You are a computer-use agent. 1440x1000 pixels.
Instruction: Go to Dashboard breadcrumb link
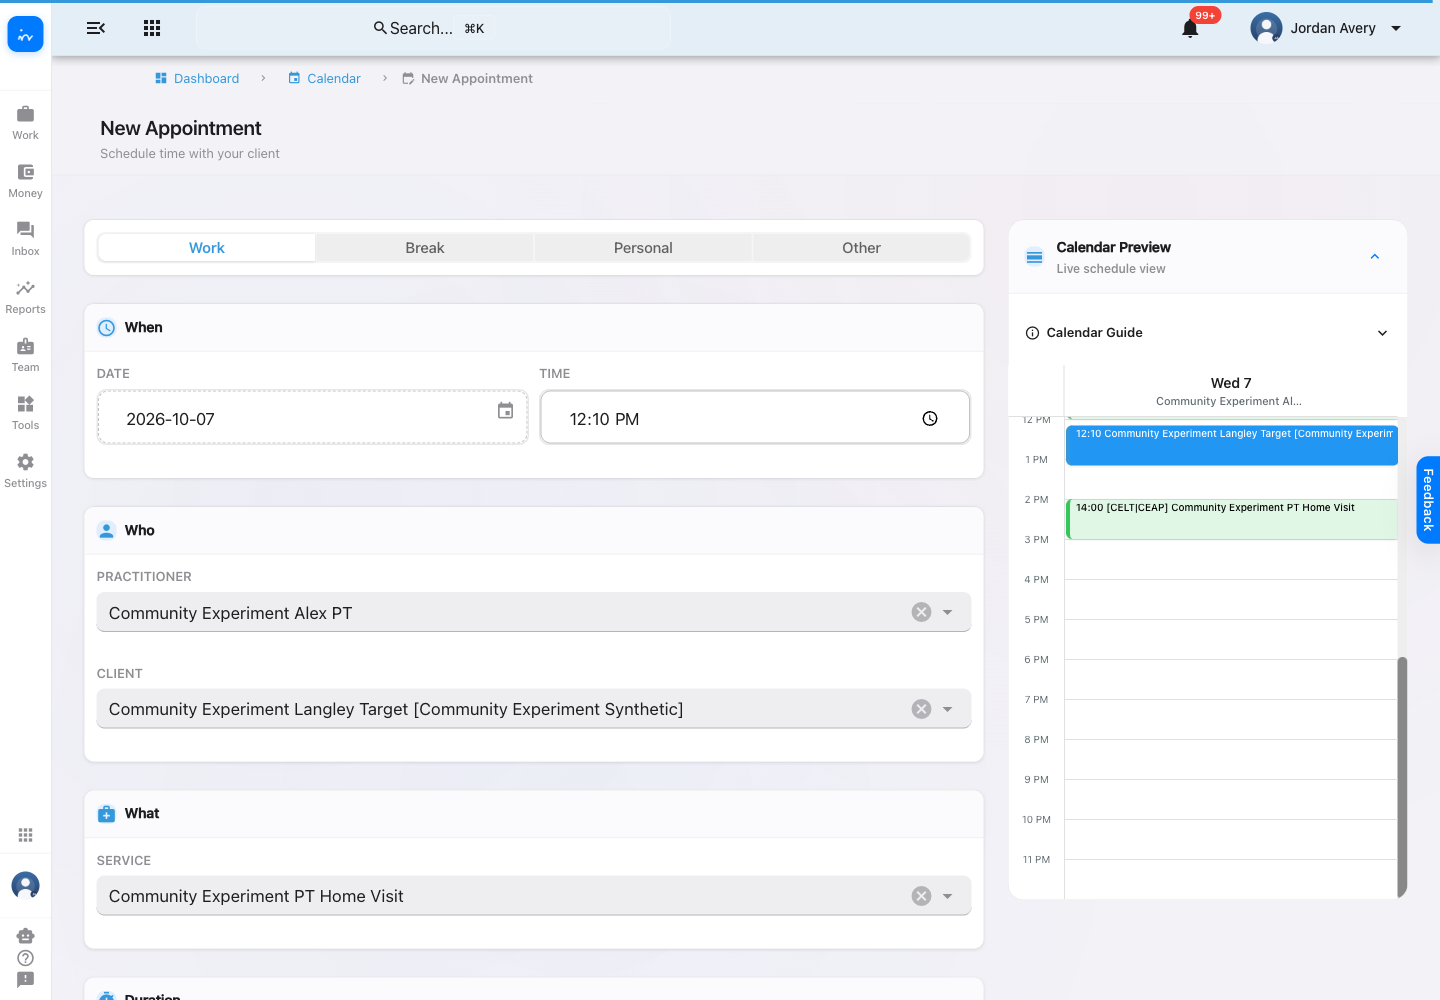click(x=197, y=78)
